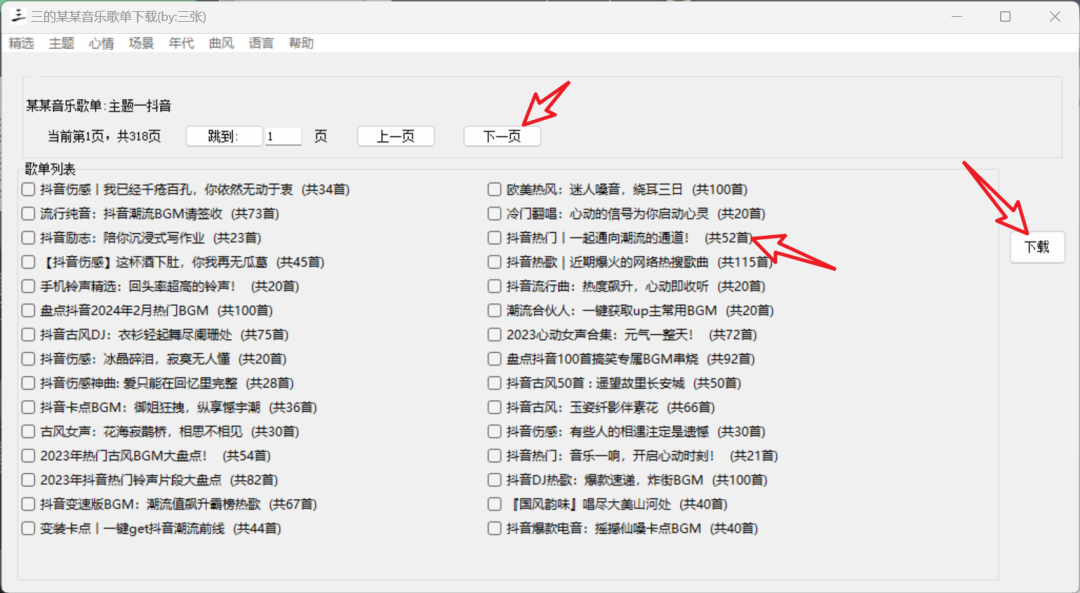The width and height of the screenshot is (1080, 593).
Task: Check 抖音伤感神曲 爱只能在回忆里完整
Action: point(28,383)
